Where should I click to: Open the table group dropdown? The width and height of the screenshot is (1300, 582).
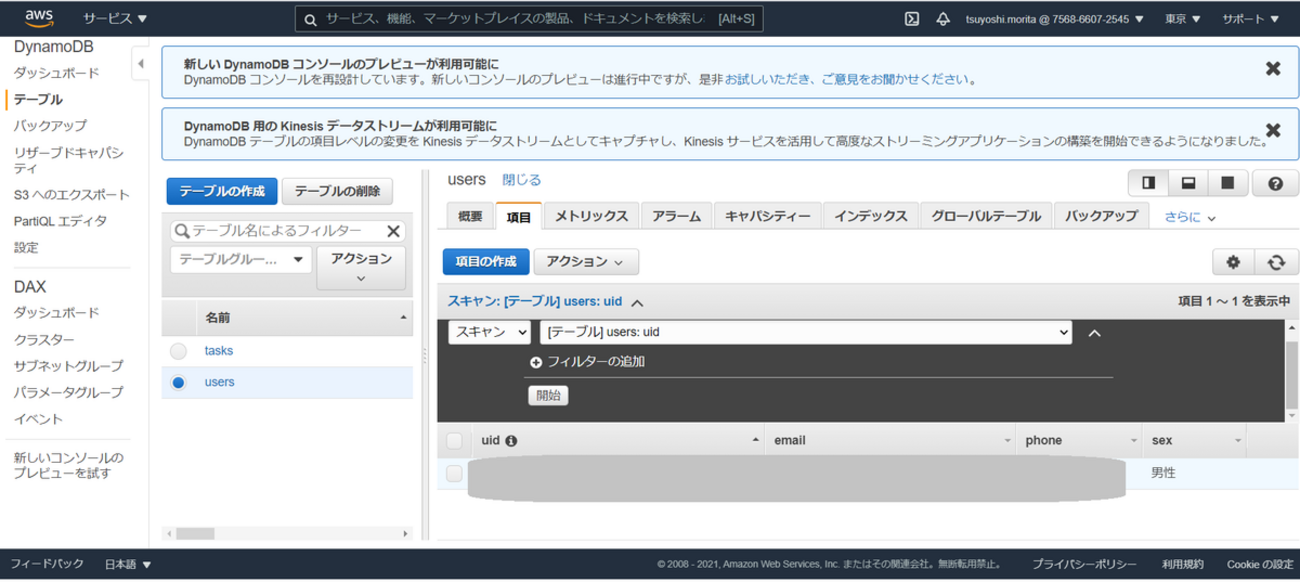[240, 259]
